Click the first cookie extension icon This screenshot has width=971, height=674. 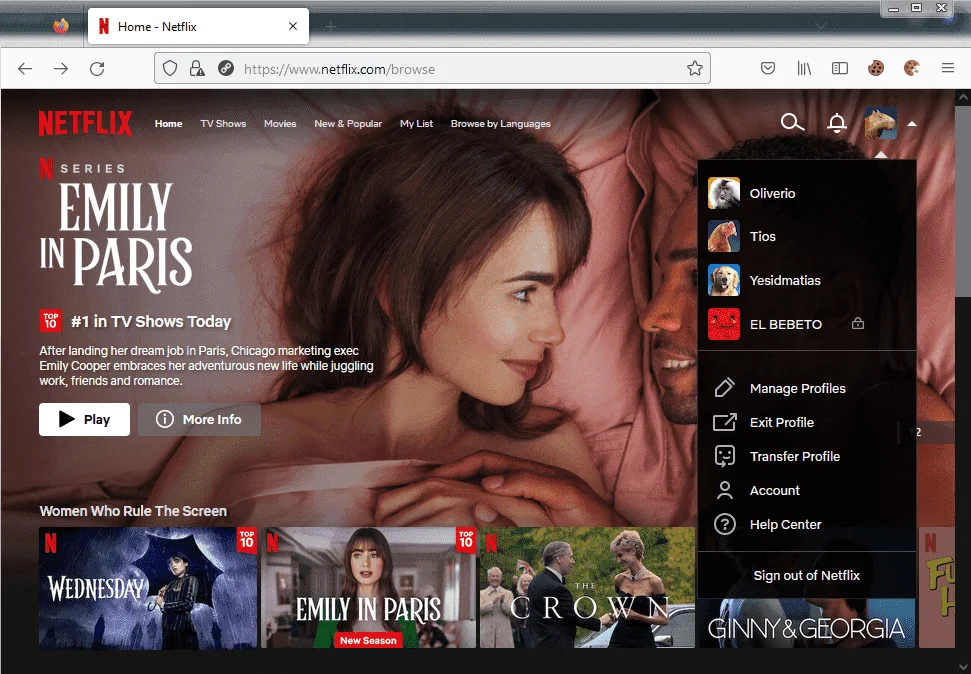coord(876,68)
